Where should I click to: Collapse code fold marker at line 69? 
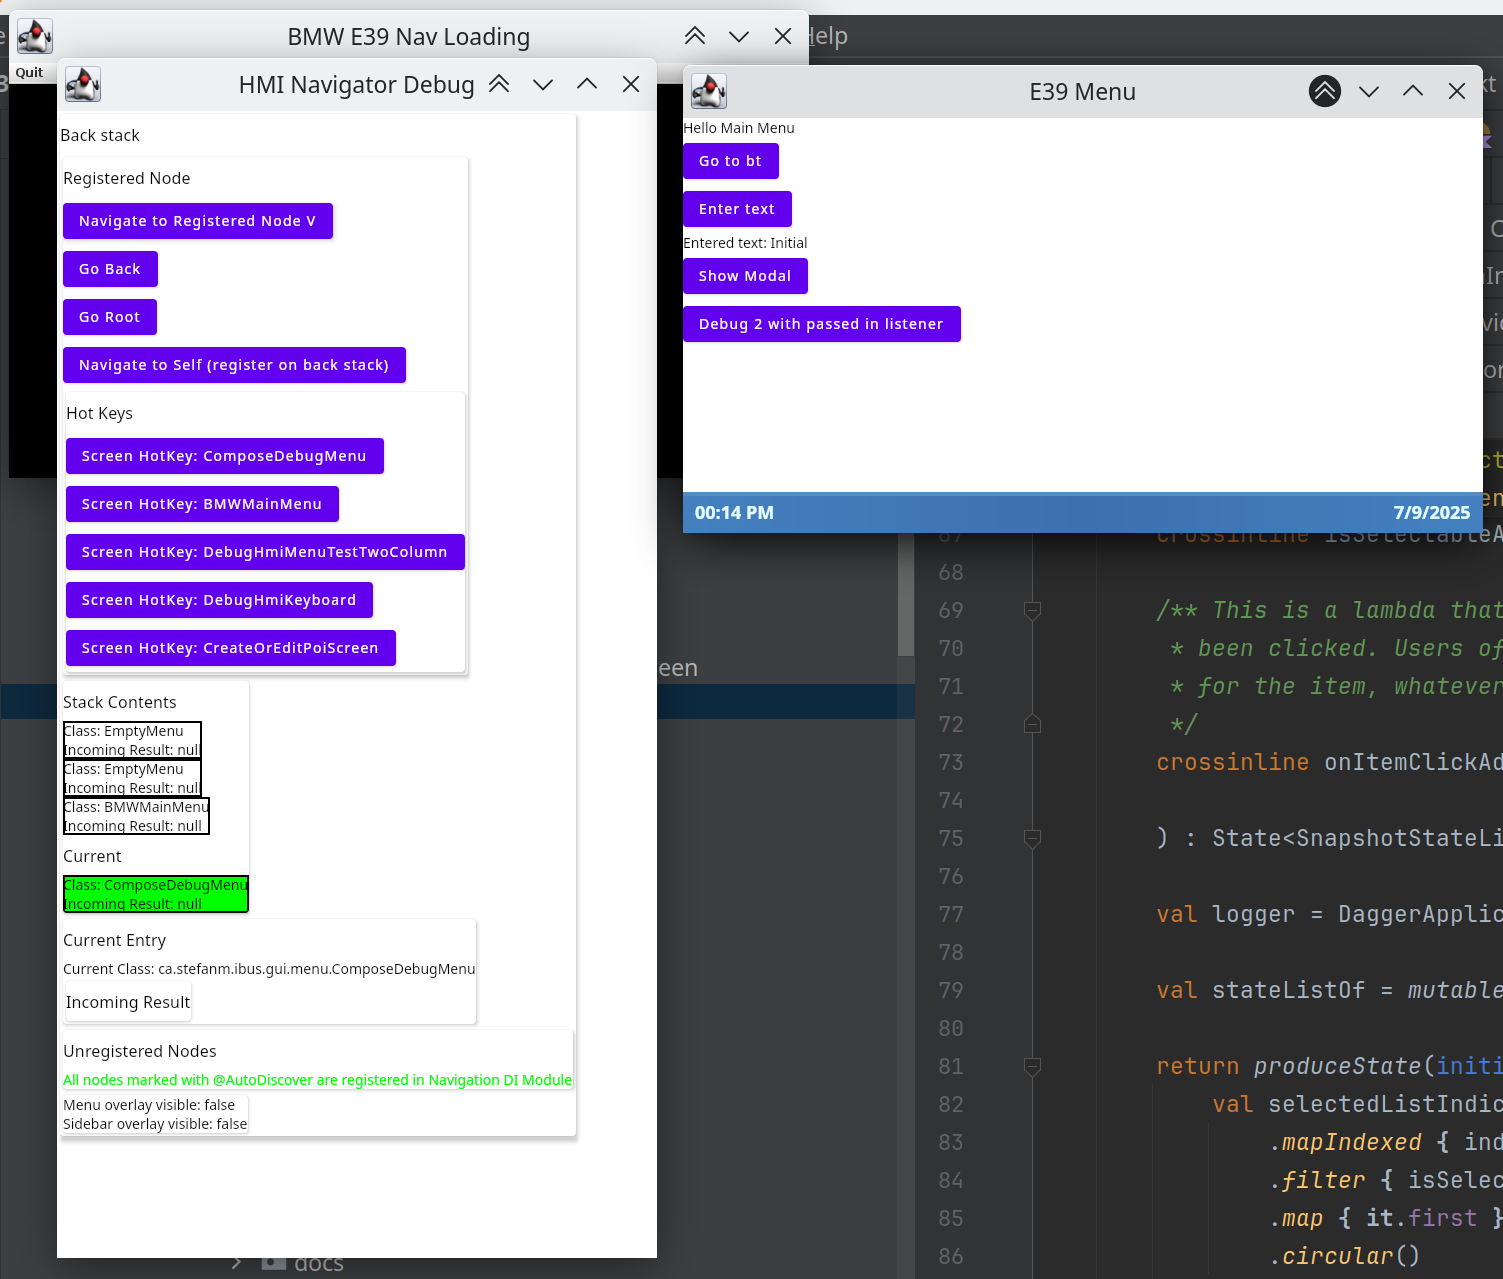coord(1033,611)
